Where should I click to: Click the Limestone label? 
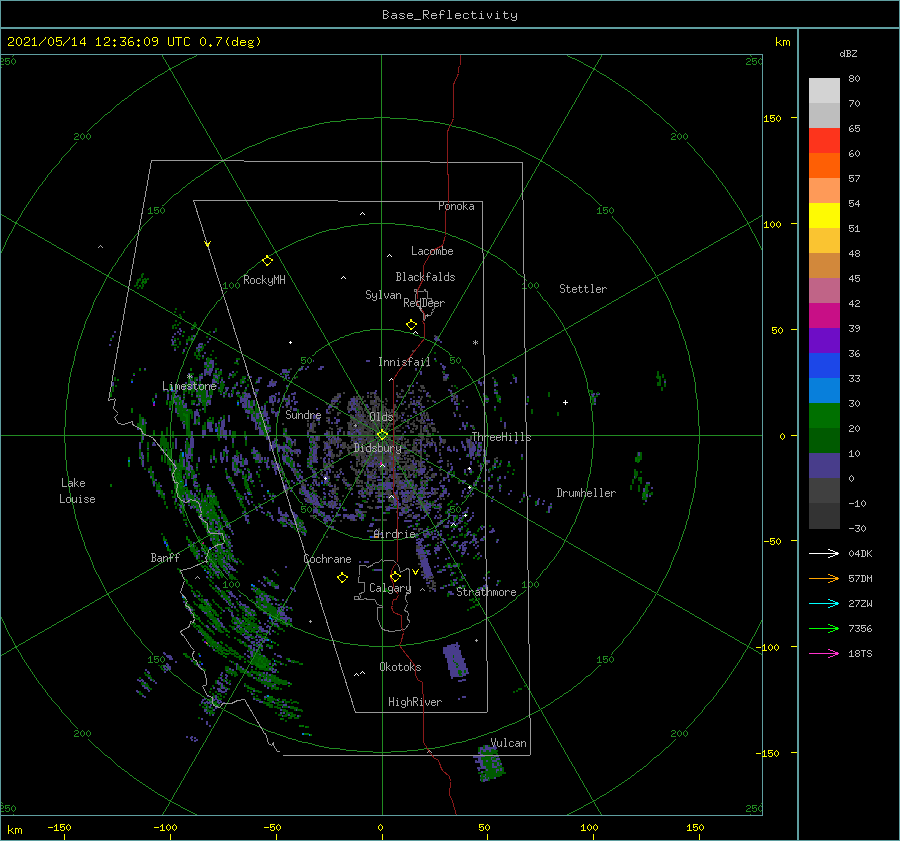tap(189, 386)
